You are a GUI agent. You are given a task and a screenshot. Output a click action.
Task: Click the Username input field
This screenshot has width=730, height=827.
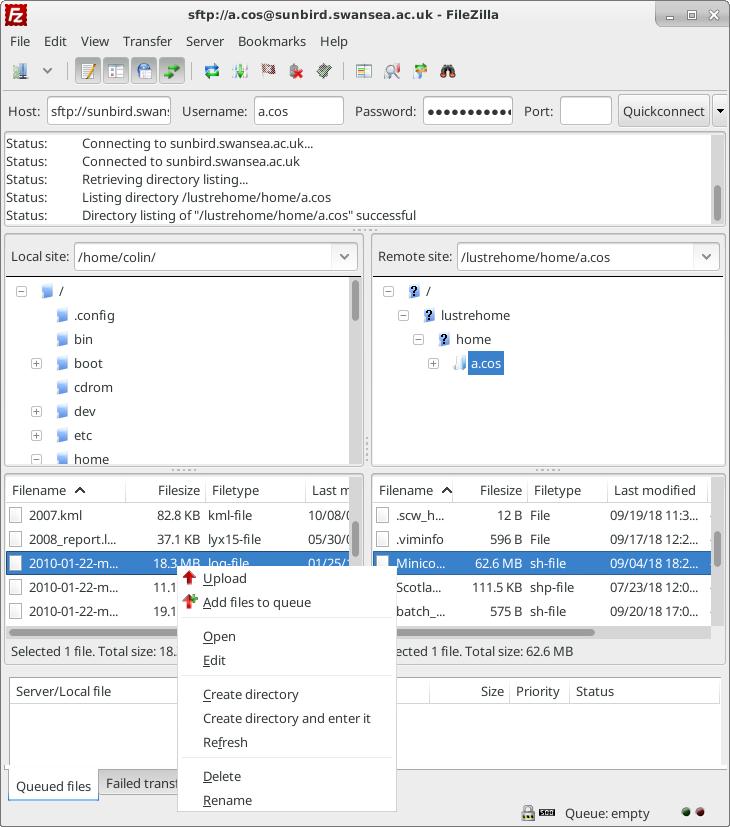(299, 111)
